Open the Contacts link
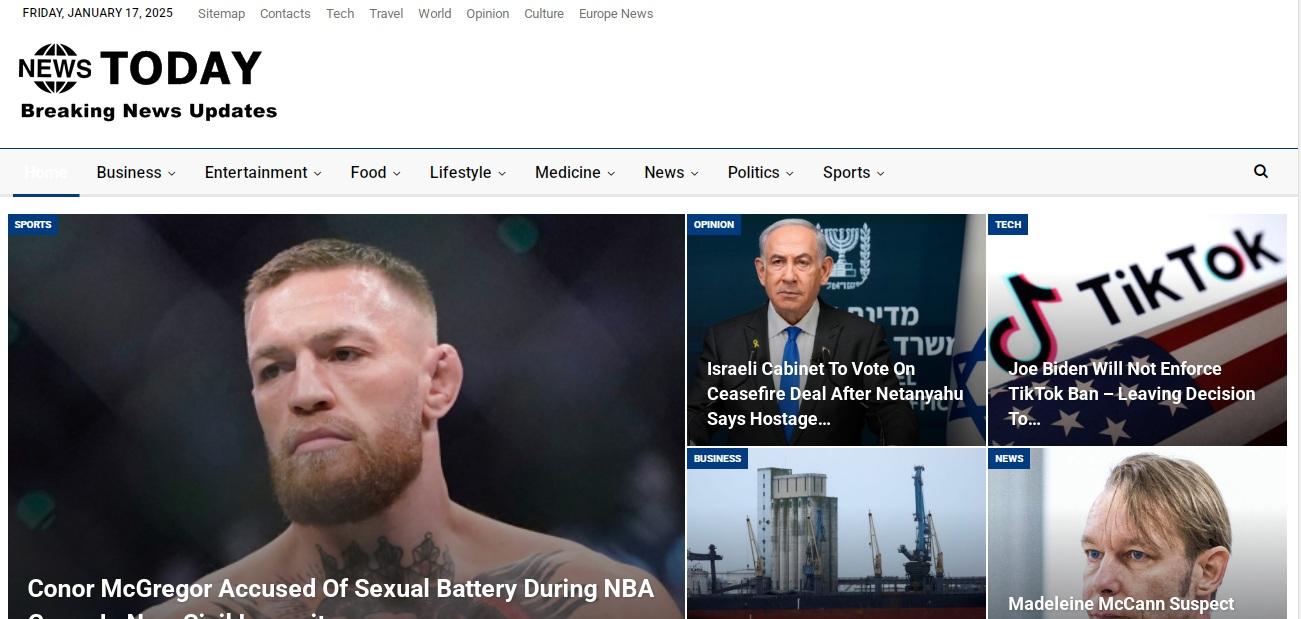Image resolution: width=1301 pixels, height=619 pixels. (285, 14)
